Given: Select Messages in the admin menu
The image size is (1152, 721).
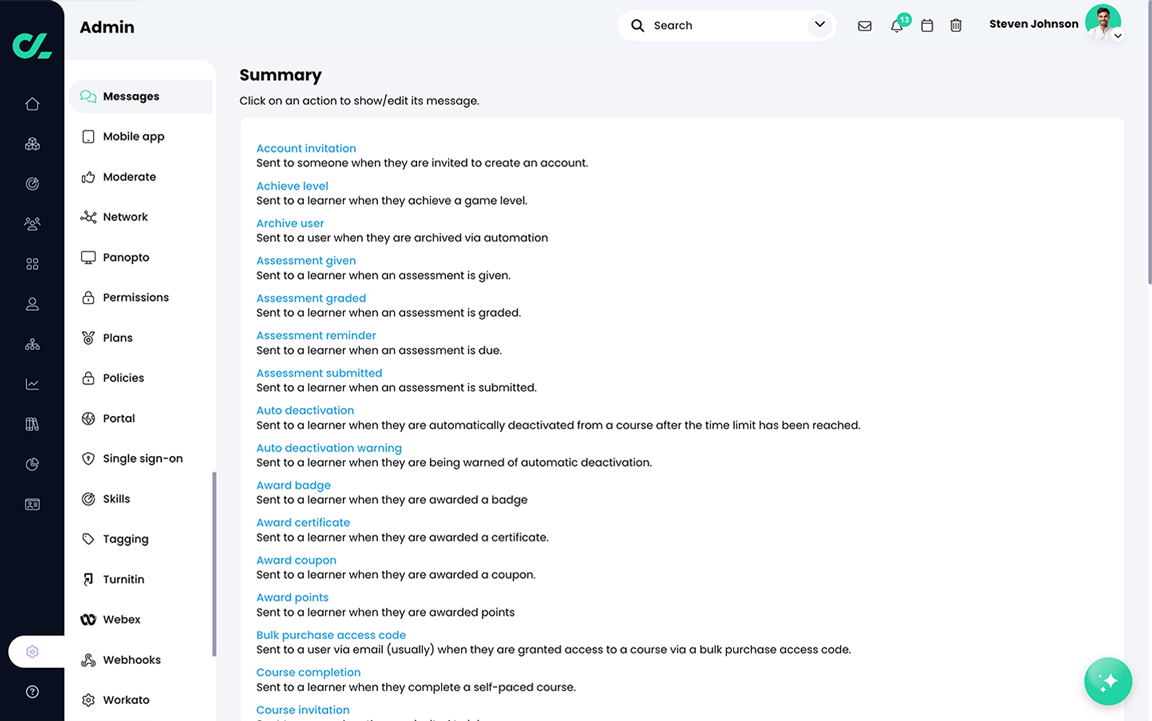Looking at the screenshot, I should click(141, 96).
